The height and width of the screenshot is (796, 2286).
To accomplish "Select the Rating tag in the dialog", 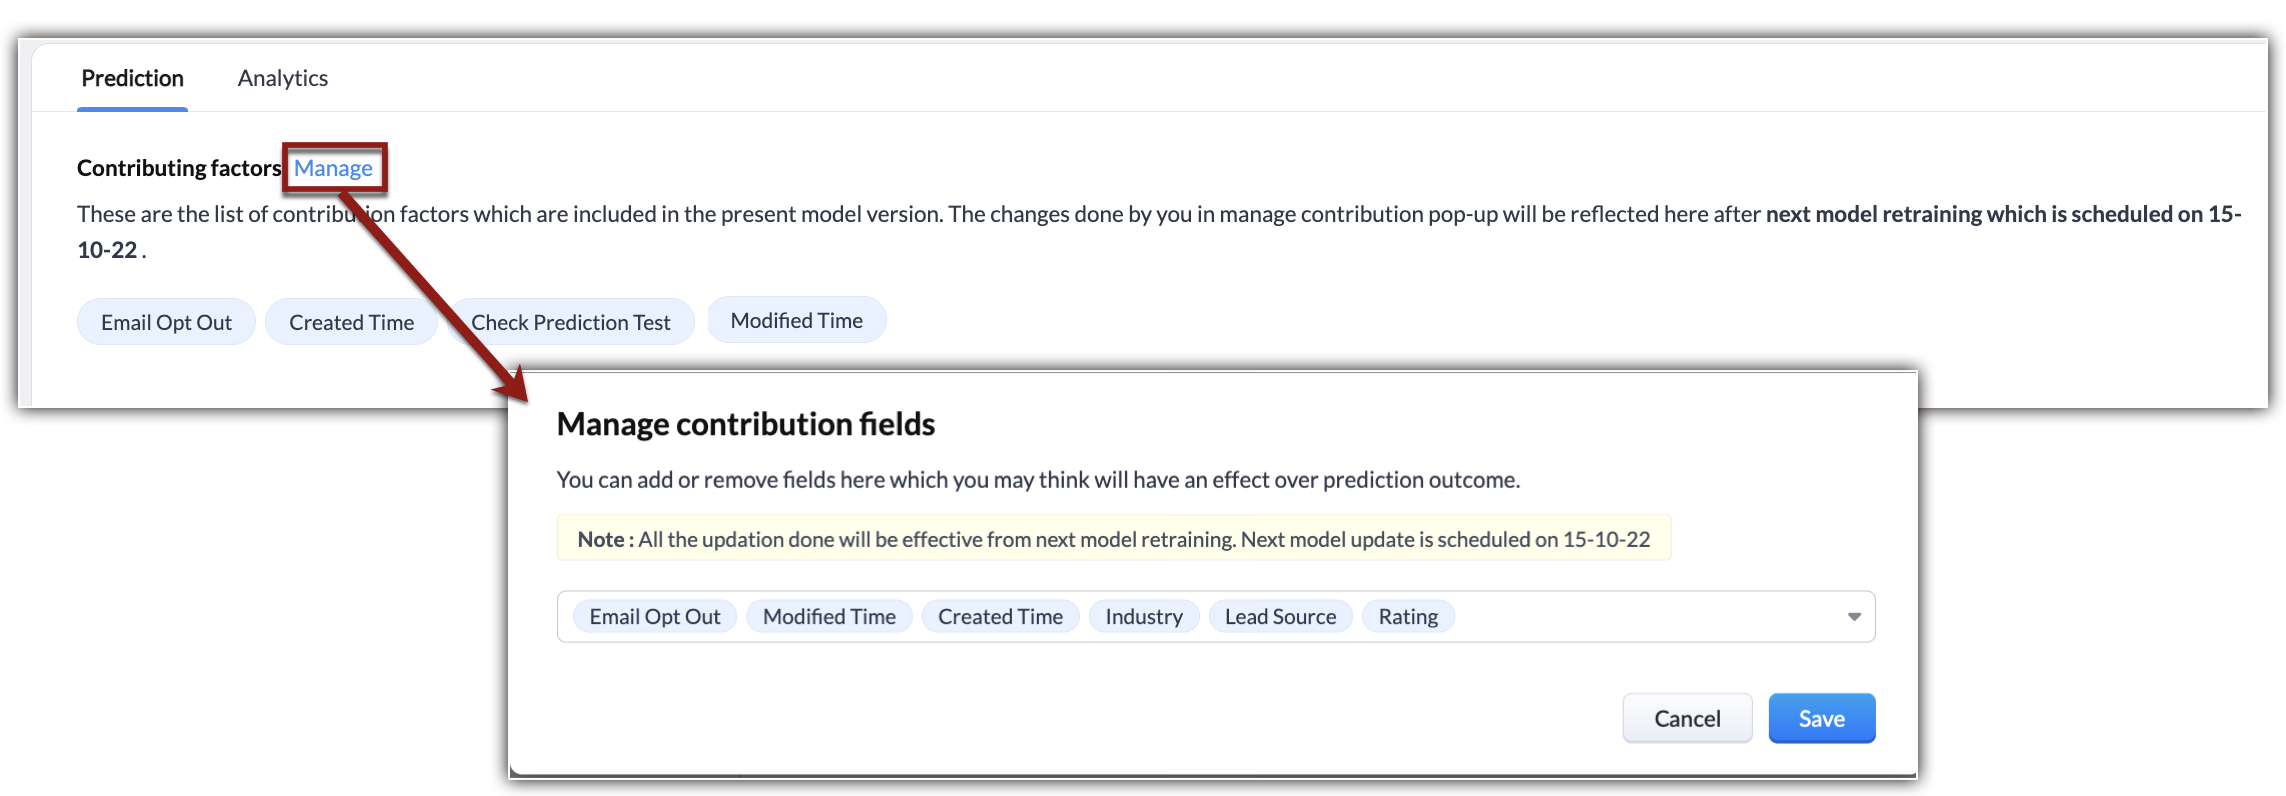I will pos(1407,617).
